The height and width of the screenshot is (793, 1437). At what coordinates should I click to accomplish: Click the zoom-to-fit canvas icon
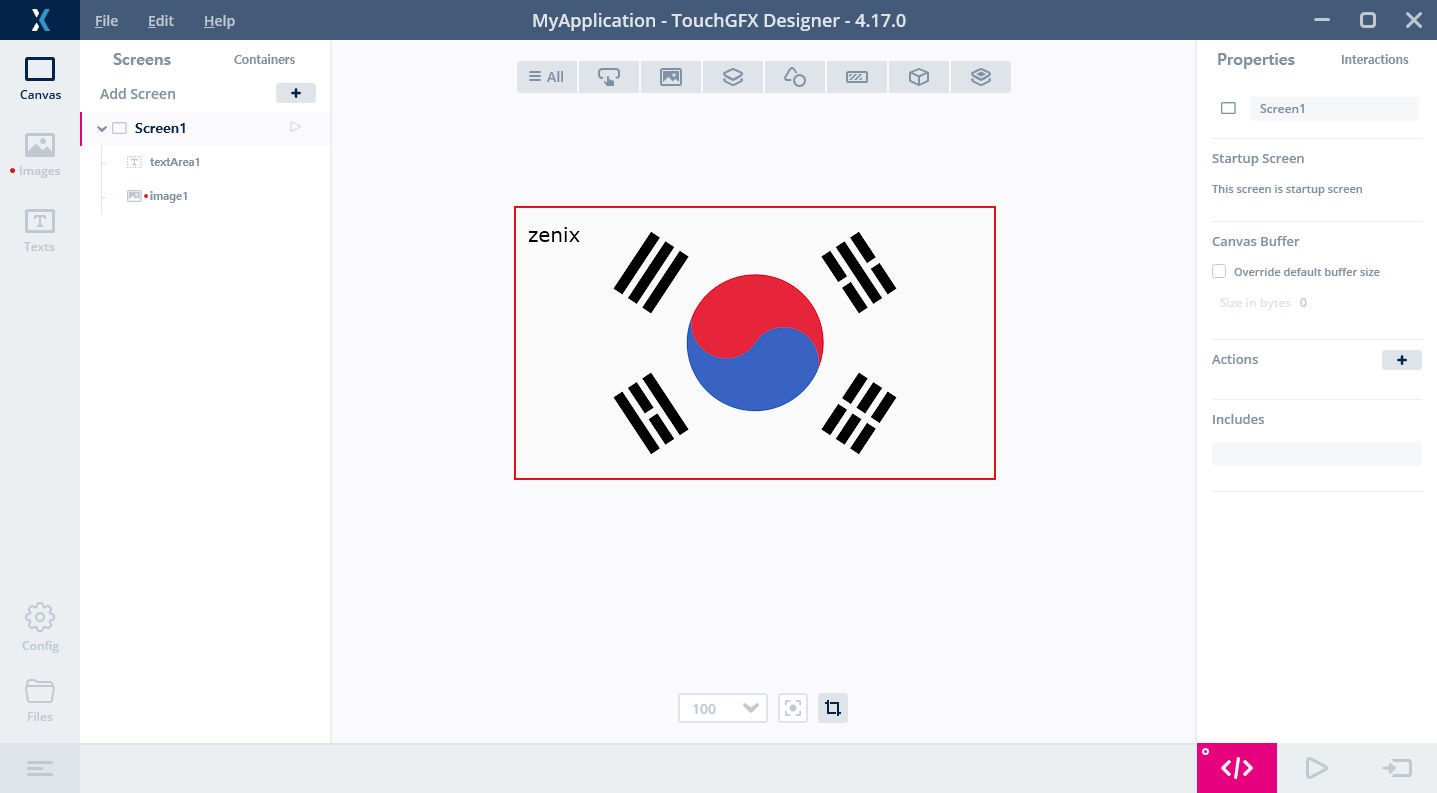click(x=793, y=708)
